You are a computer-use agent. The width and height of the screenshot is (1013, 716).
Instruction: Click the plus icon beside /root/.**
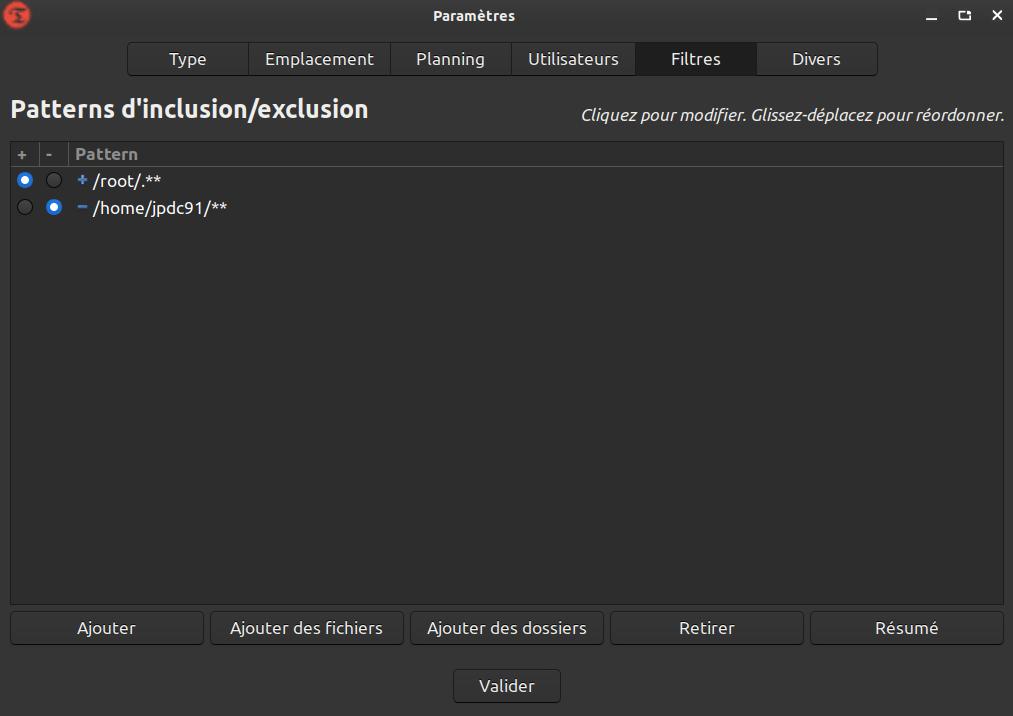point(82,180)
